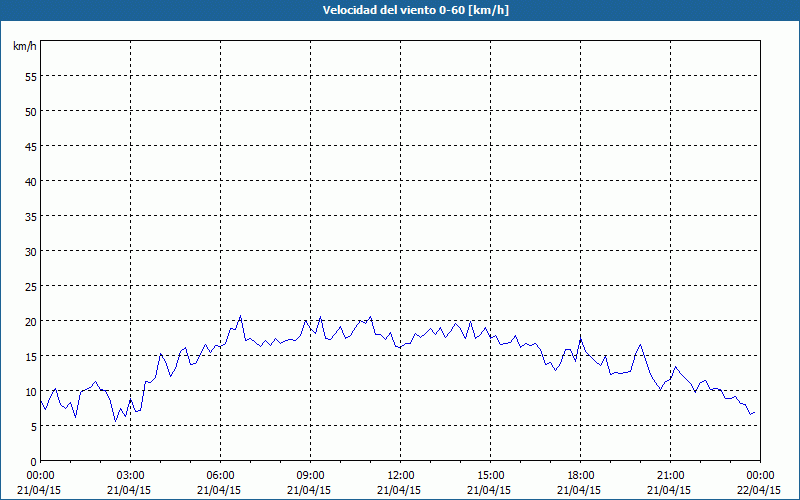Click the chart title 'Velocidad del viento 0-60'
Viewport: 800px width, 500px height.
coord(400,10)
